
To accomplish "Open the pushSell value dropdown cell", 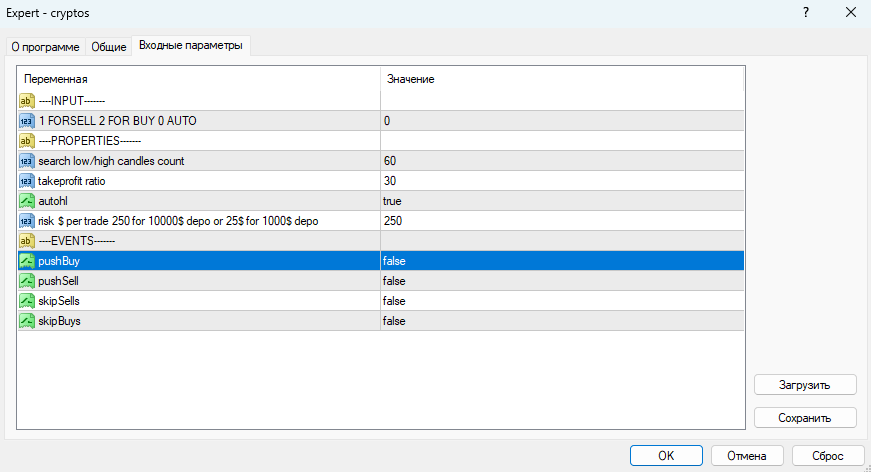I will pos(561,281).
